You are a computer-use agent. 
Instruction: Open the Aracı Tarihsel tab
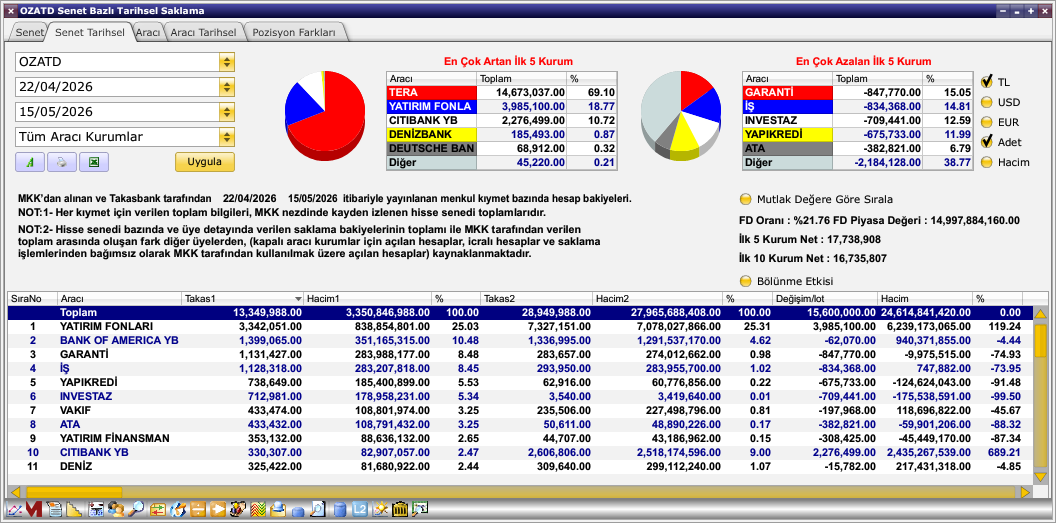click(x=203, y=32)
